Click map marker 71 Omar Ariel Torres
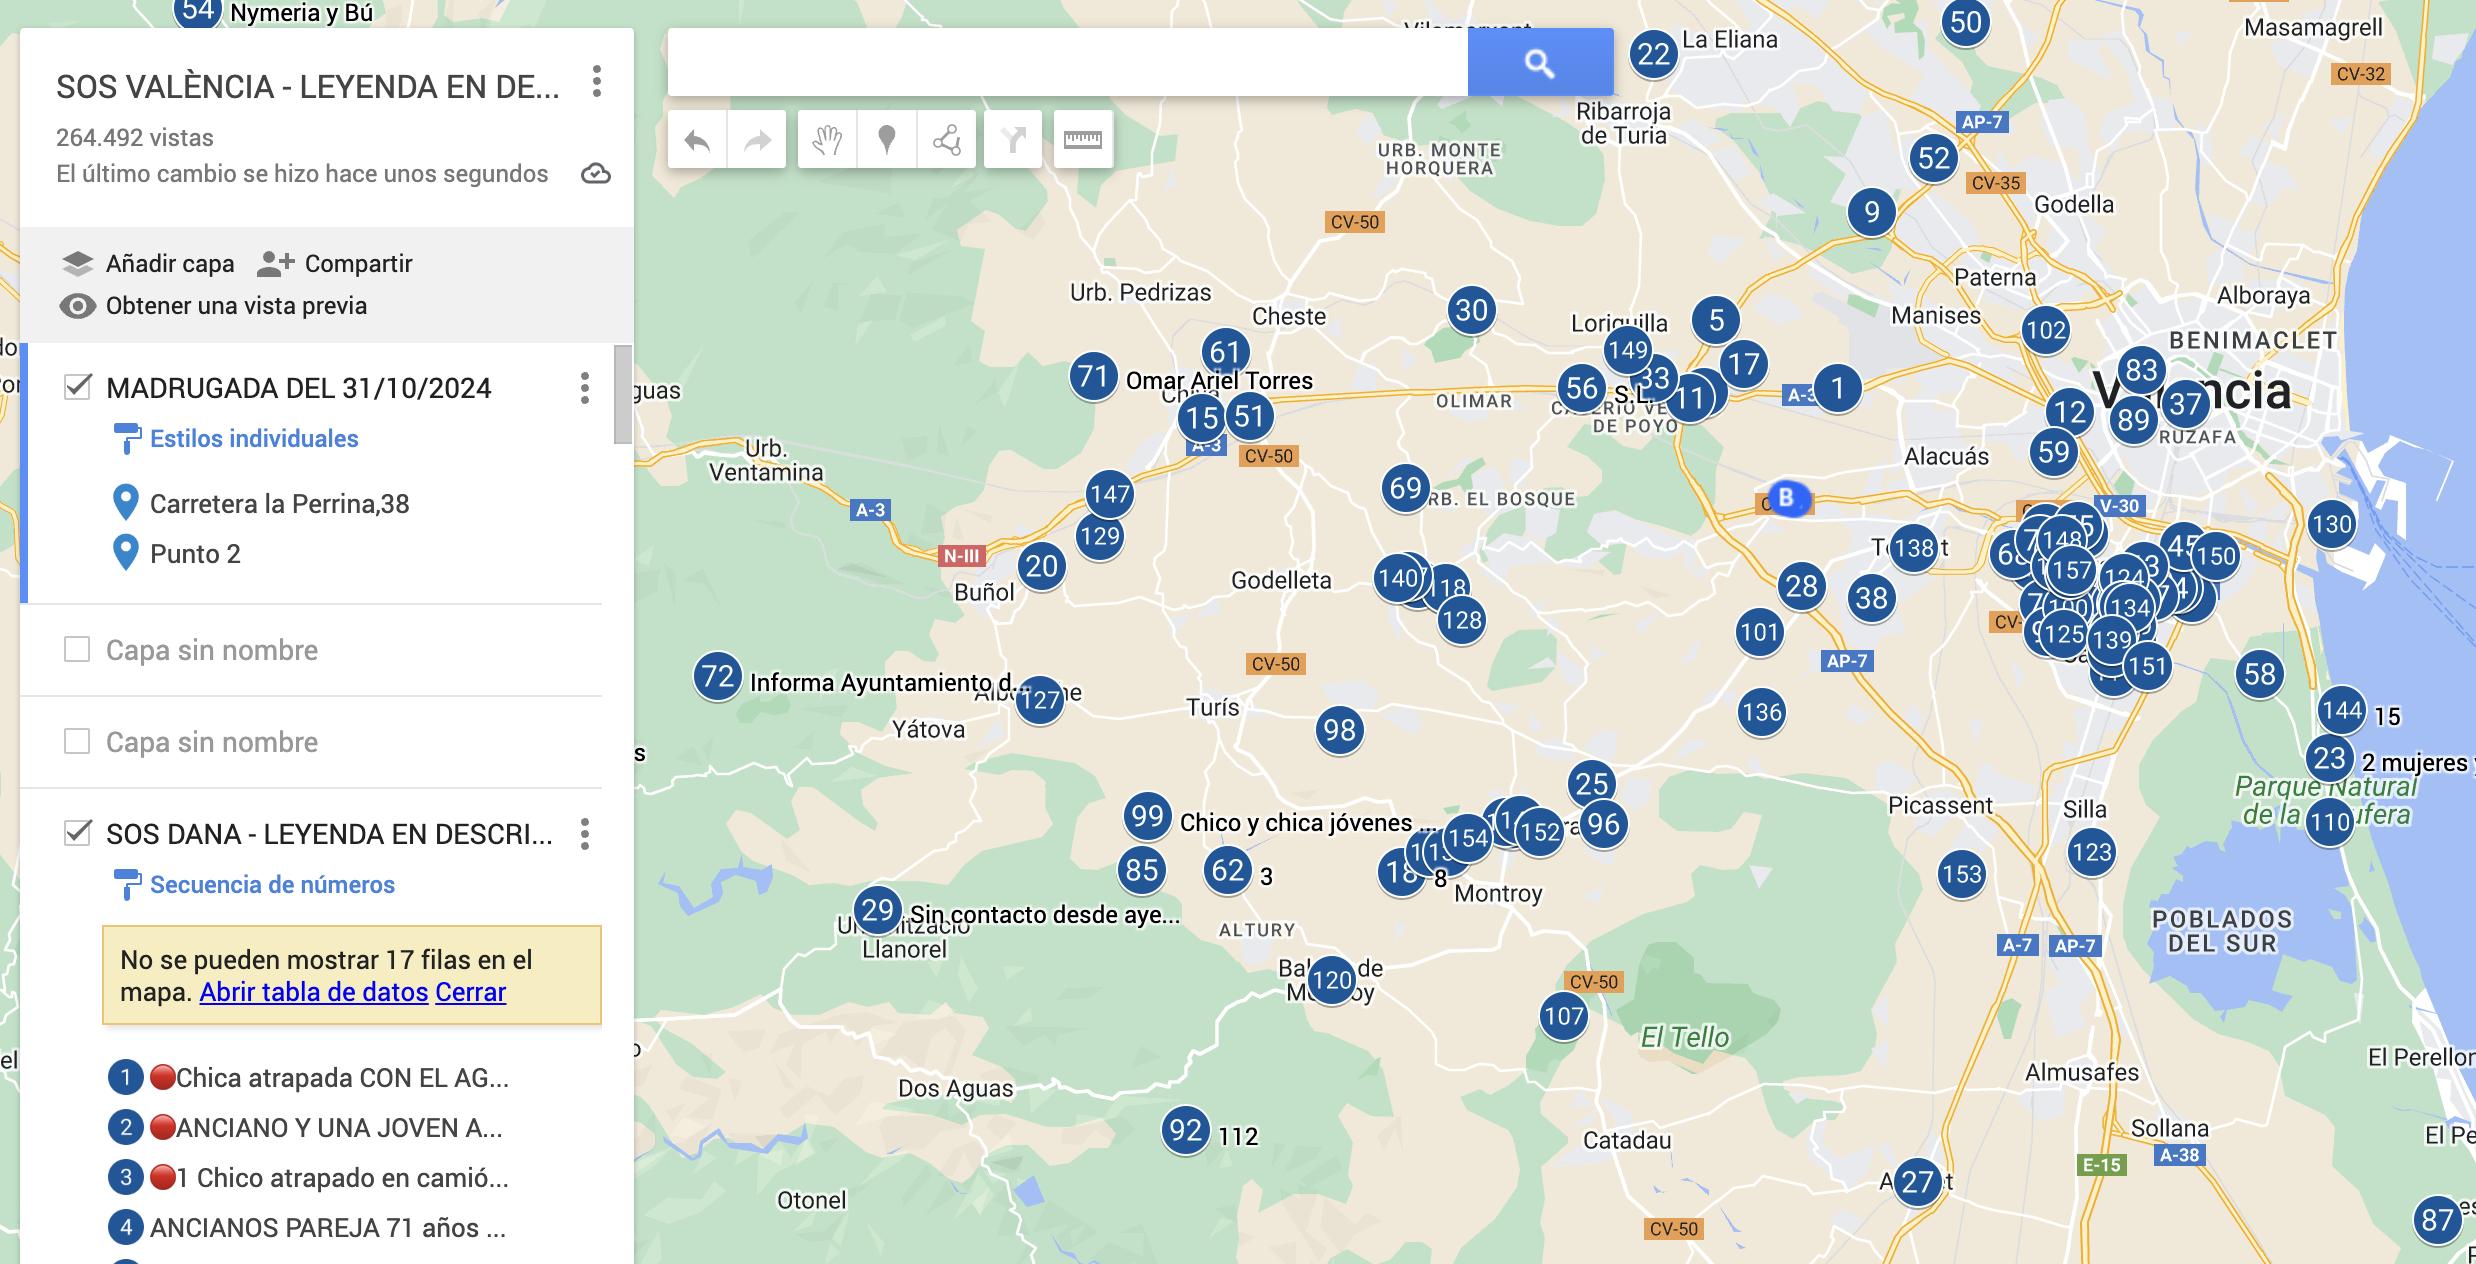This screenshot has height=1264, width=2476. [1093, 377]
